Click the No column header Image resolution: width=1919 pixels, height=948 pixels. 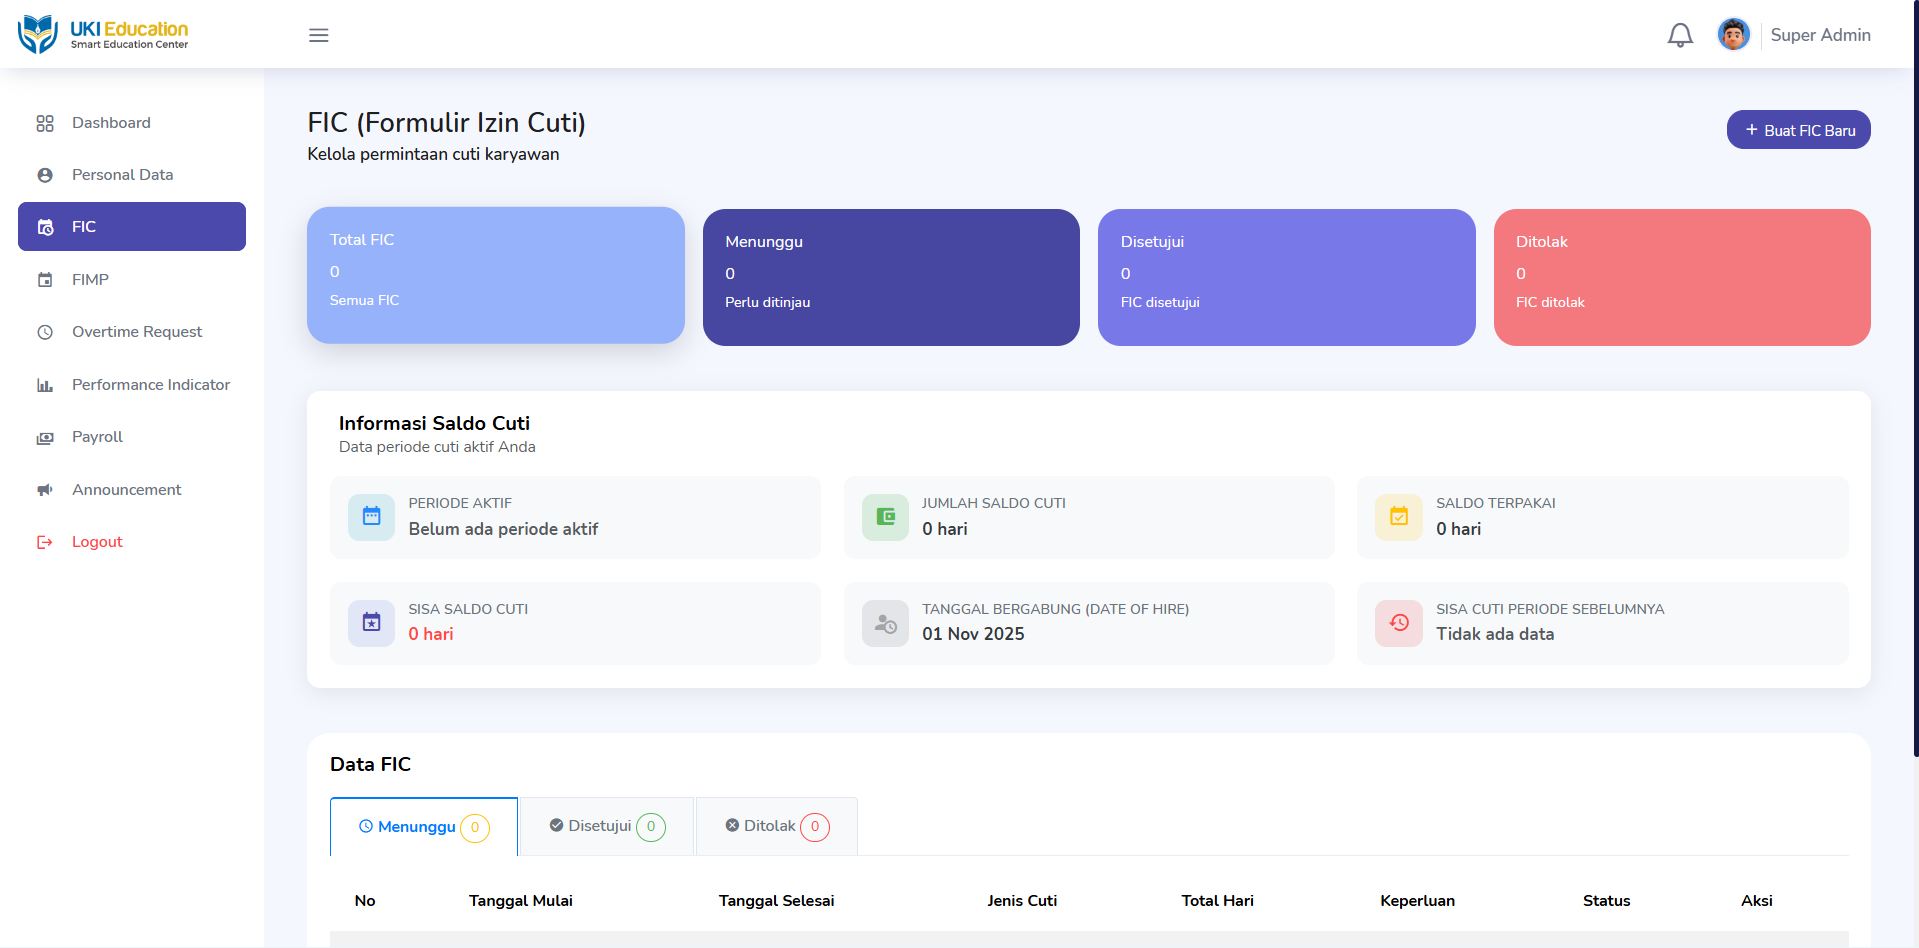[365, 901]
